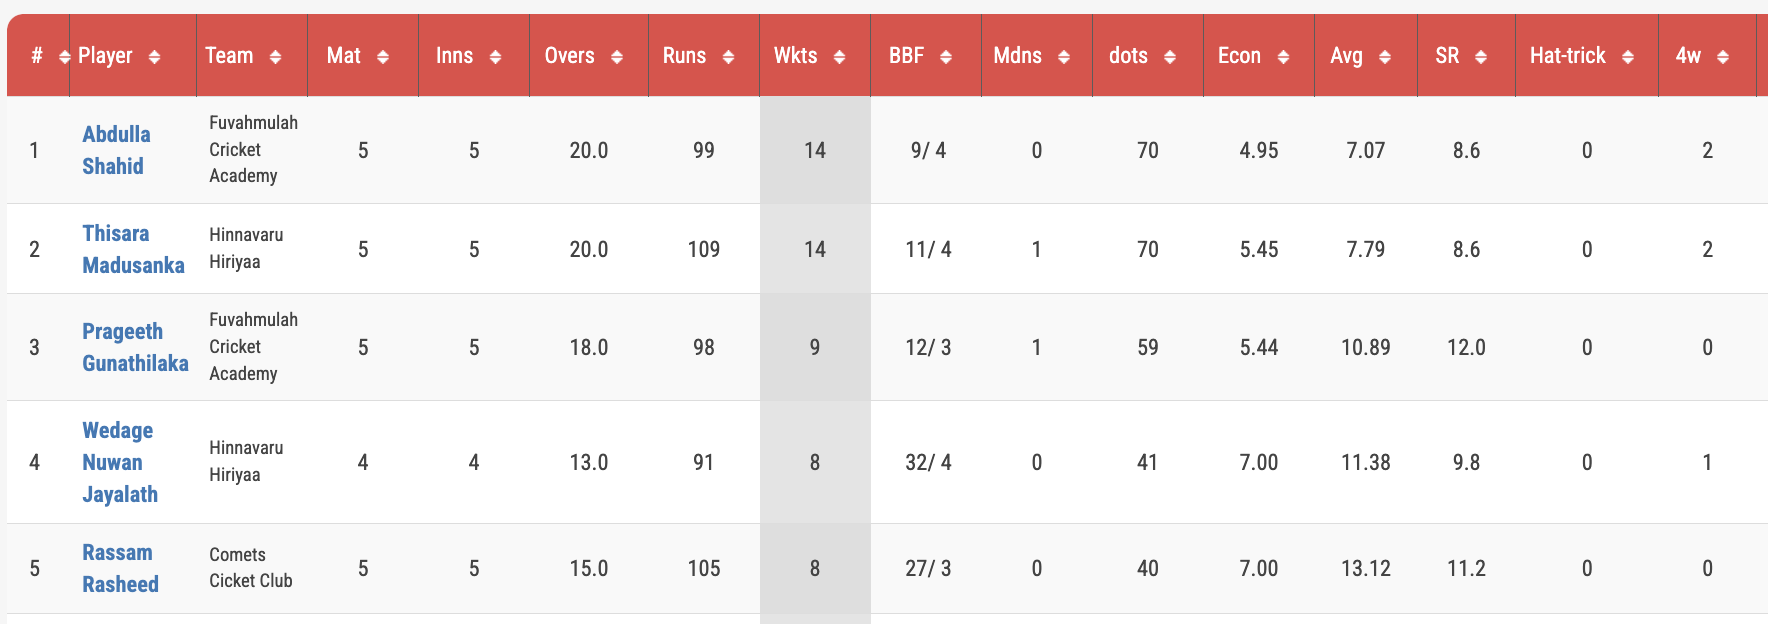
Task: Sort by Econ column arrows
Action: [1283, 57]
